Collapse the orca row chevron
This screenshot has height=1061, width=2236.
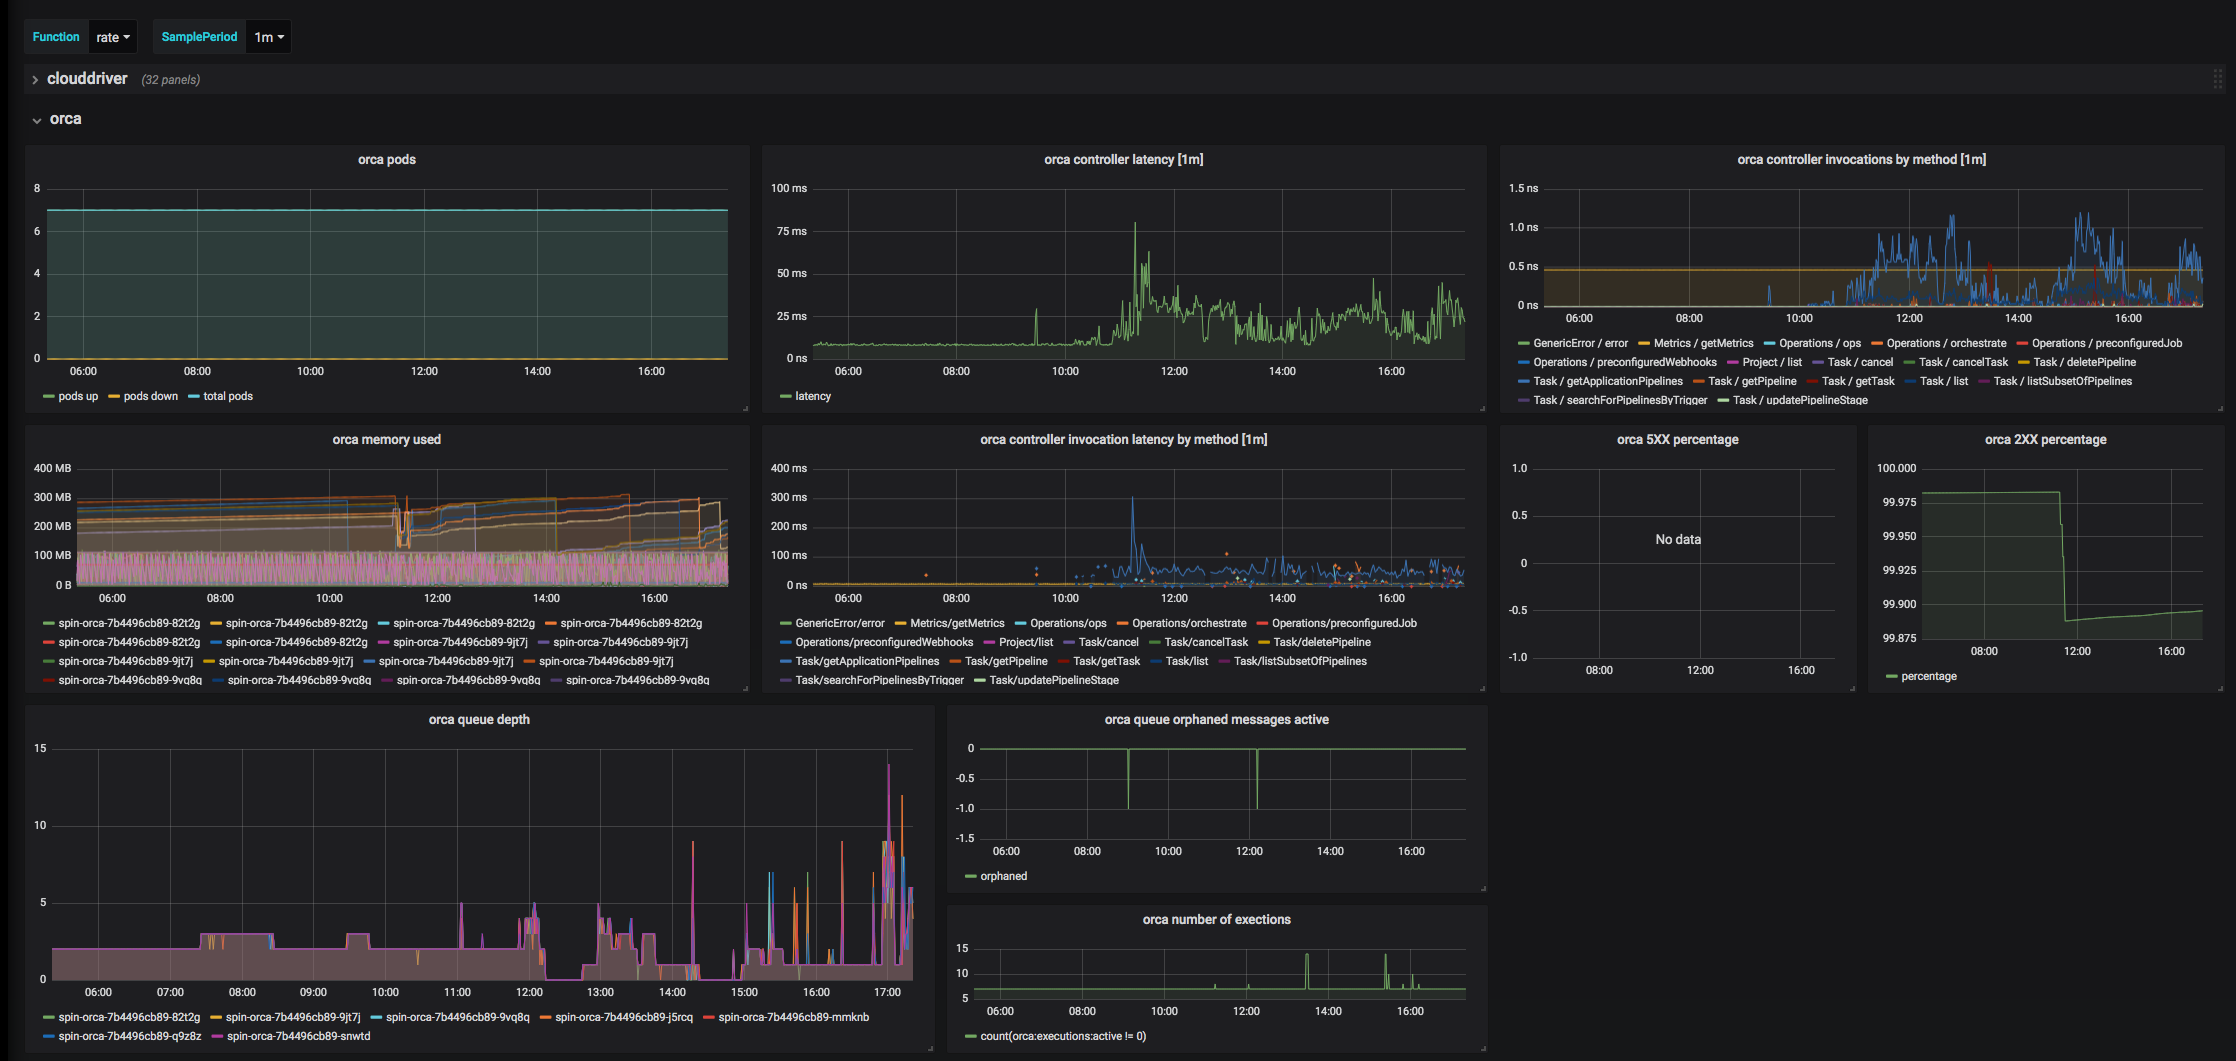(x=37, y=120)
